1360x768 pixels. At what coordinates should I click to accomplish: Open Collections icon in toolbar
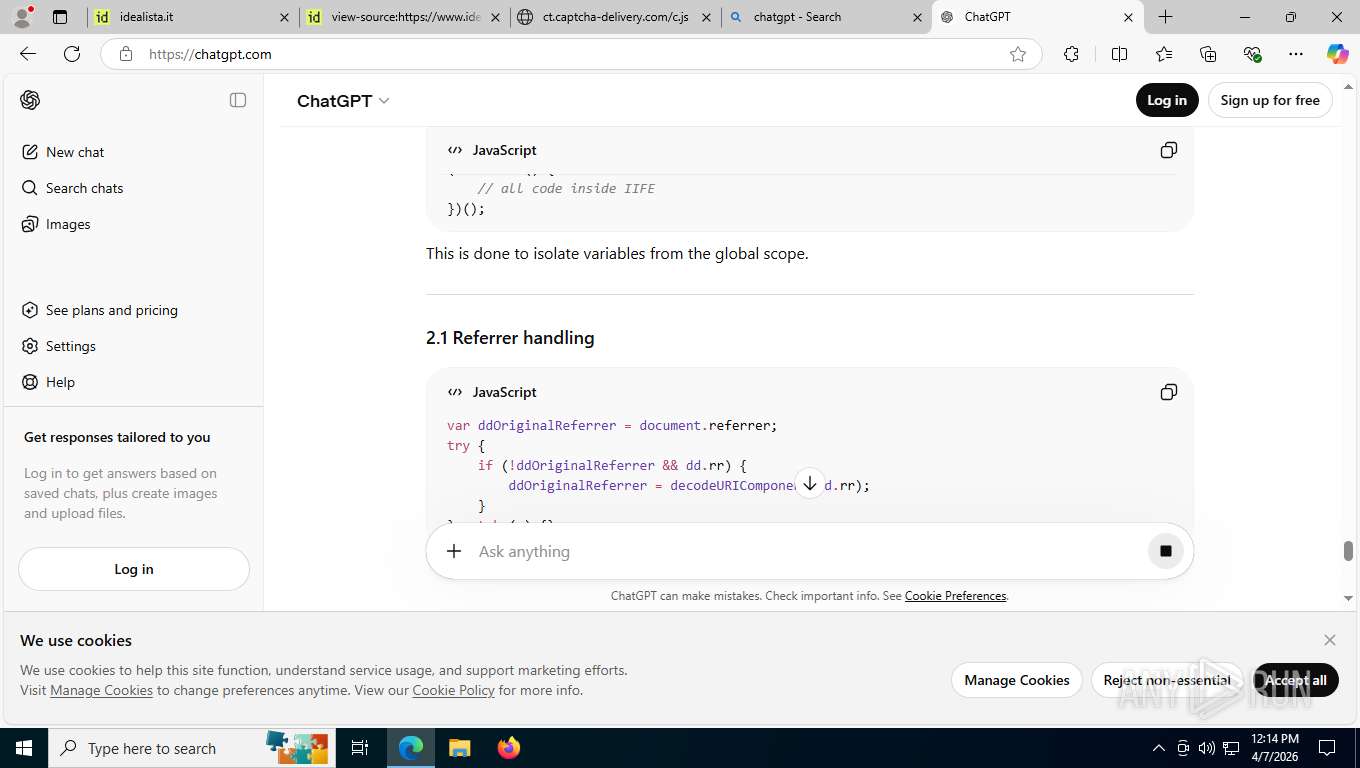click(1208, 54)
